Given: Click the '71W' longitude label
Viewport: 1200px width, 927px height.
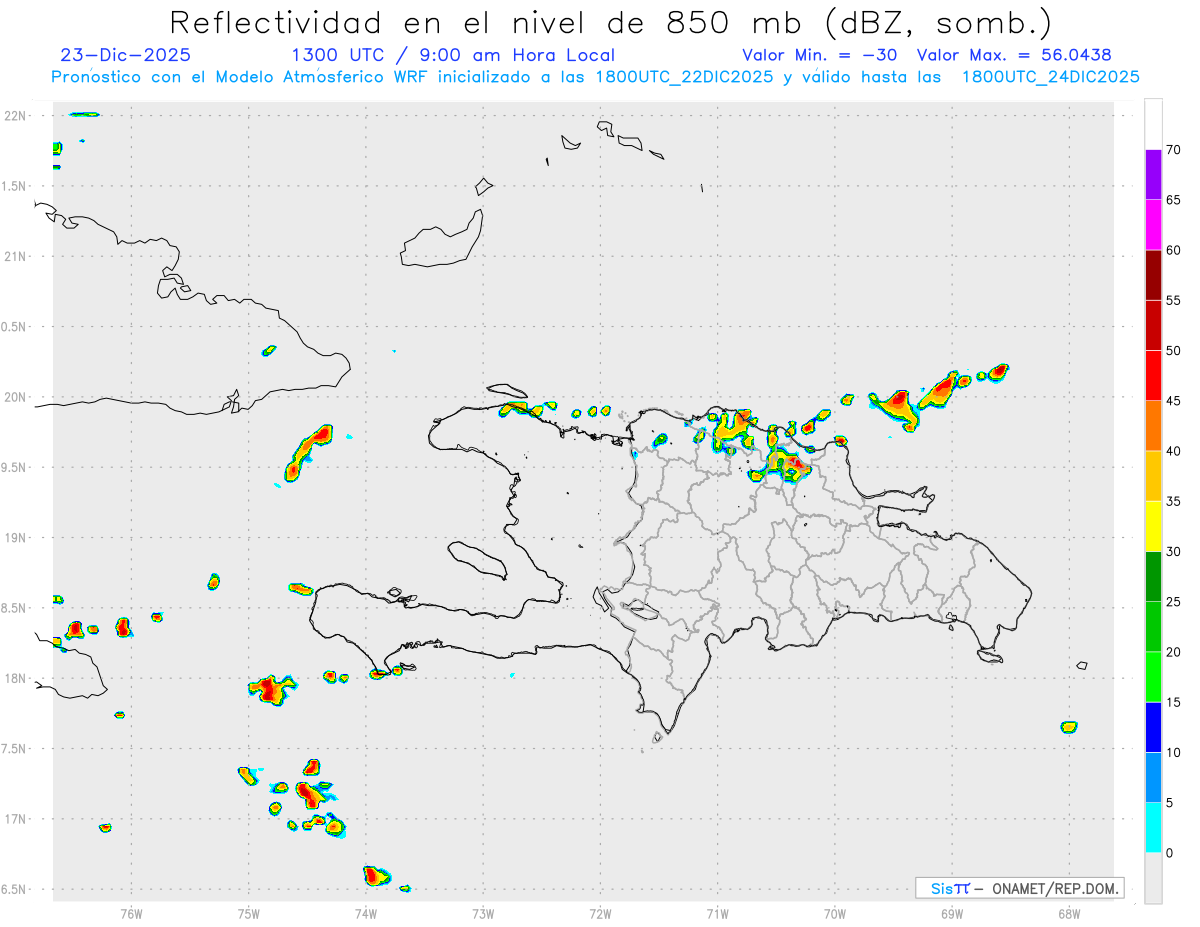Looking at the screenshot, I should point(717,912).
